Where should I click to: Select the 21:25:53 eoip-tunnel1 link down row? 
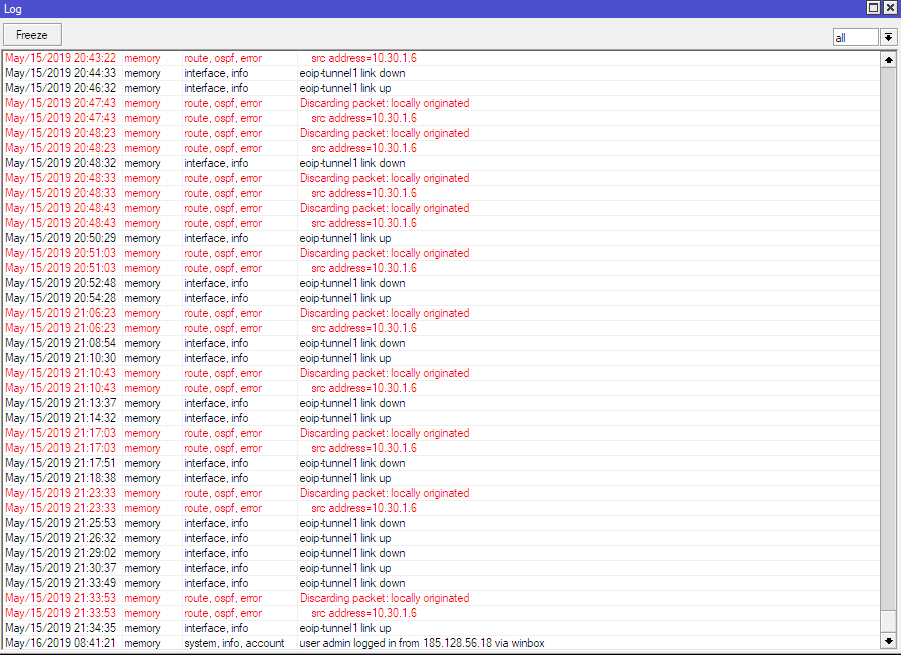point(441,523)
